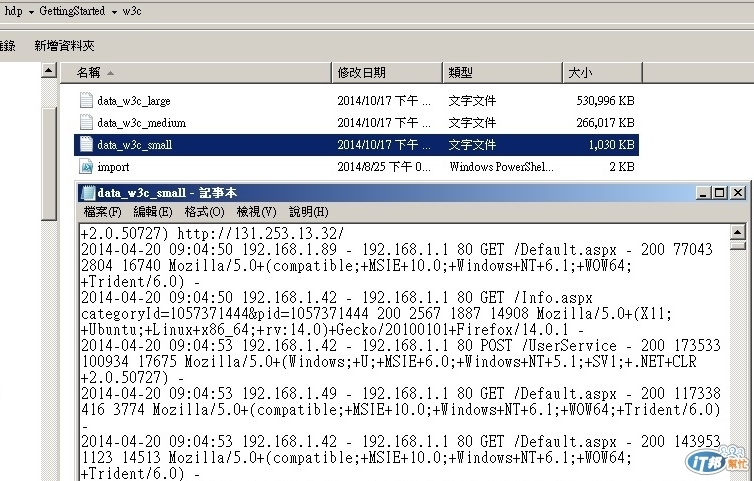Click the hdp breadcrumb segment
Image resolution: width=754 pixels, height=481 pixels.
click(x=13, y=11)
